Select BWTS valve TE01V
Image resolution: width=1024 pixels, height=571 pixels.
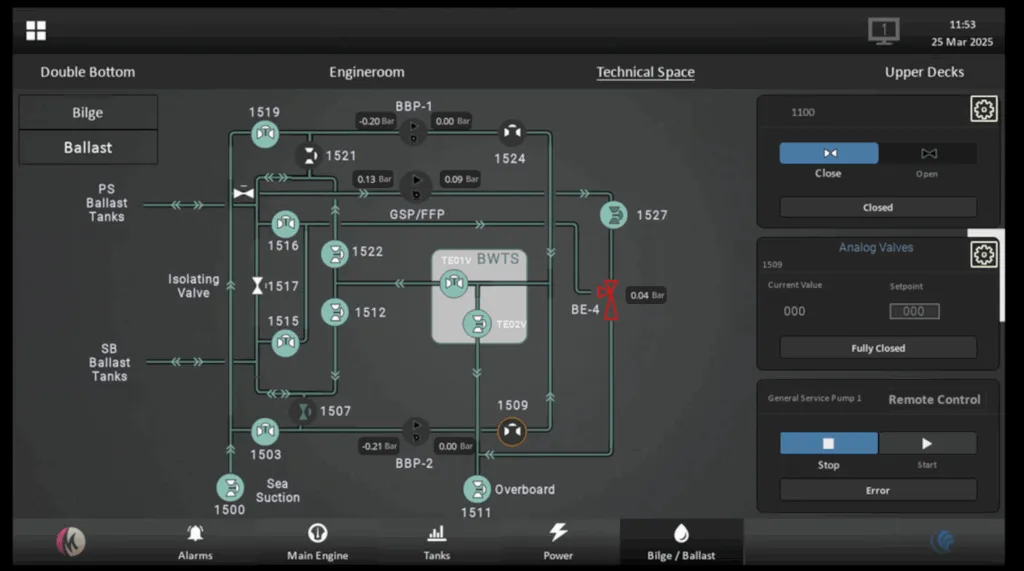pyautogui.click(x=454, y=283)
